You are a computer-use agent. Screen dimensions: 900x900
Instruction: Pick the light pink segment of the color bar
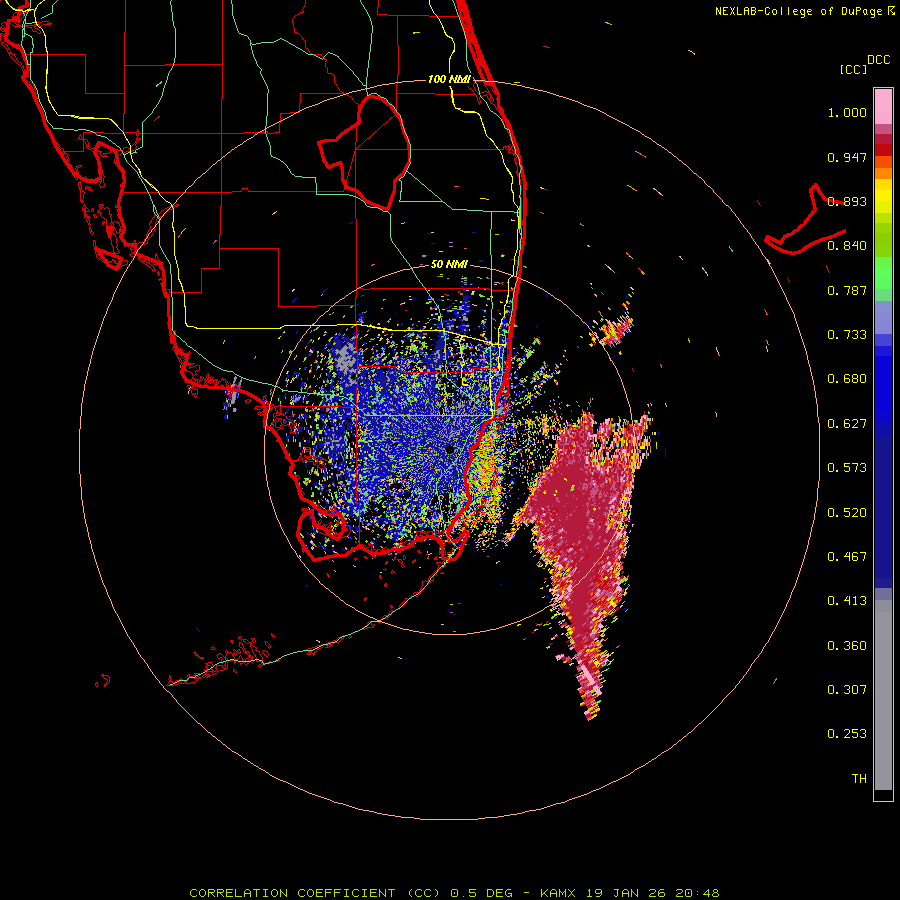[x=883, y=107]
